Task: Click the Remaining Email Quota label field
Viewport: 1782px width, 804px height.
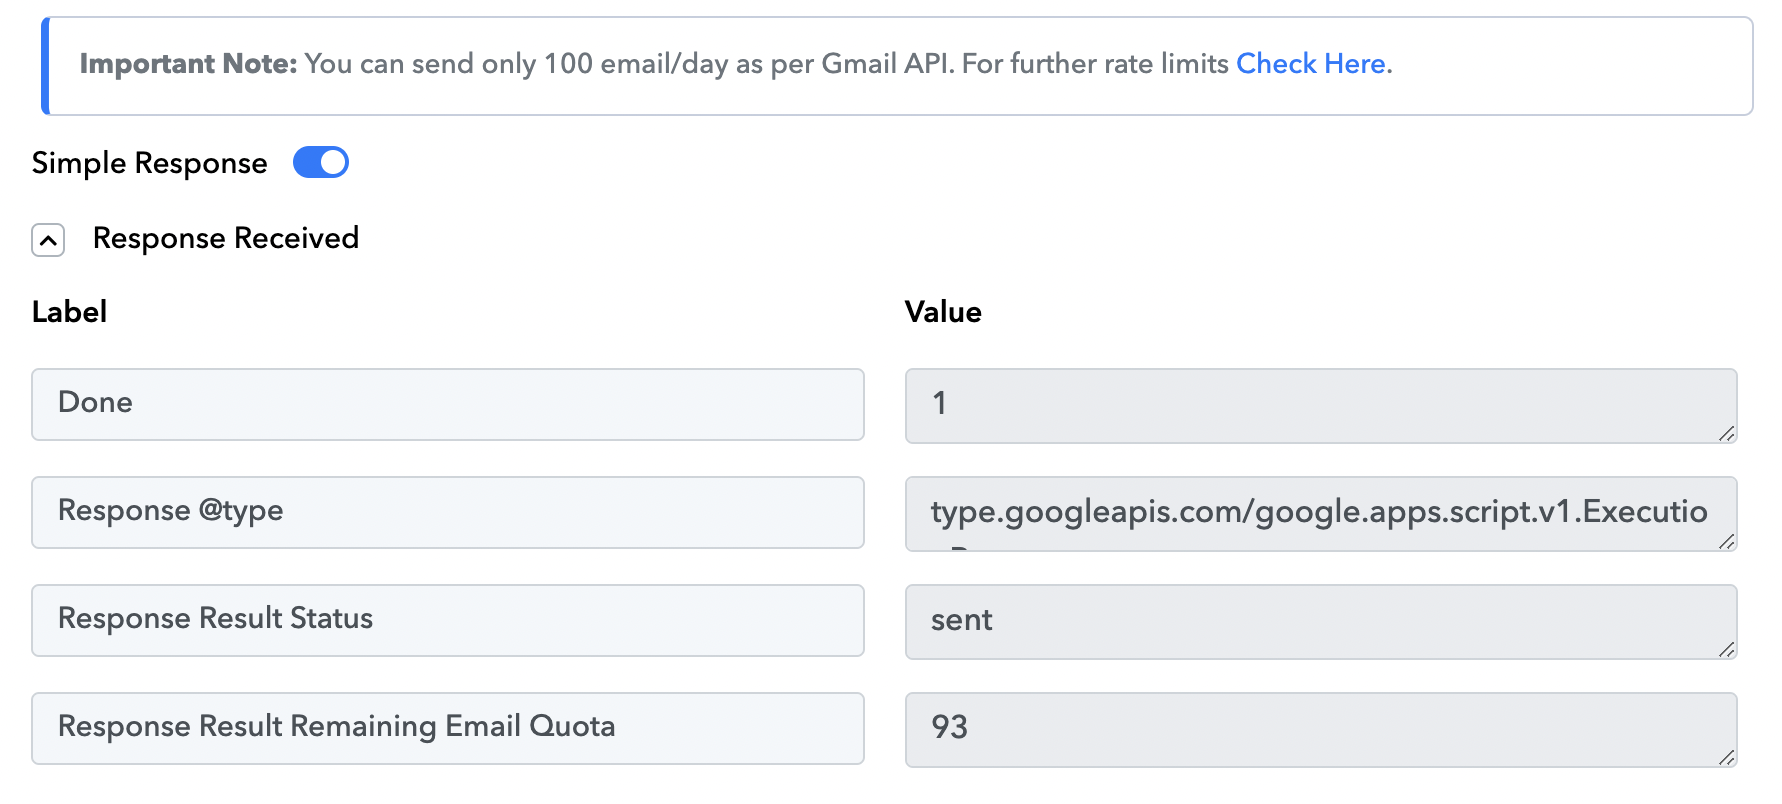Action: coord(448,728)
